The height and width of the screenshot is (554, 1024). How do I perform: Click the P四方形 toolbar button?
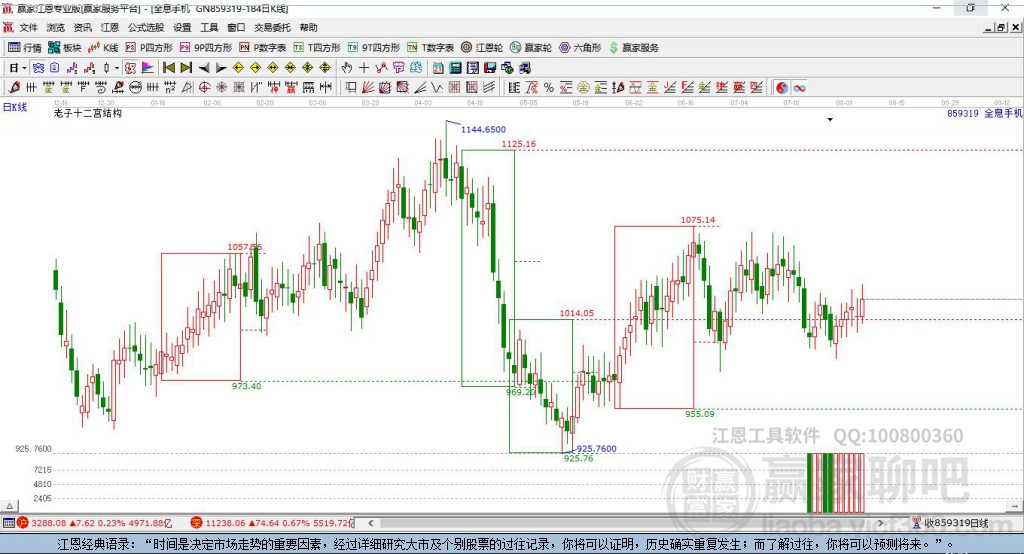[x=148, y=48]
